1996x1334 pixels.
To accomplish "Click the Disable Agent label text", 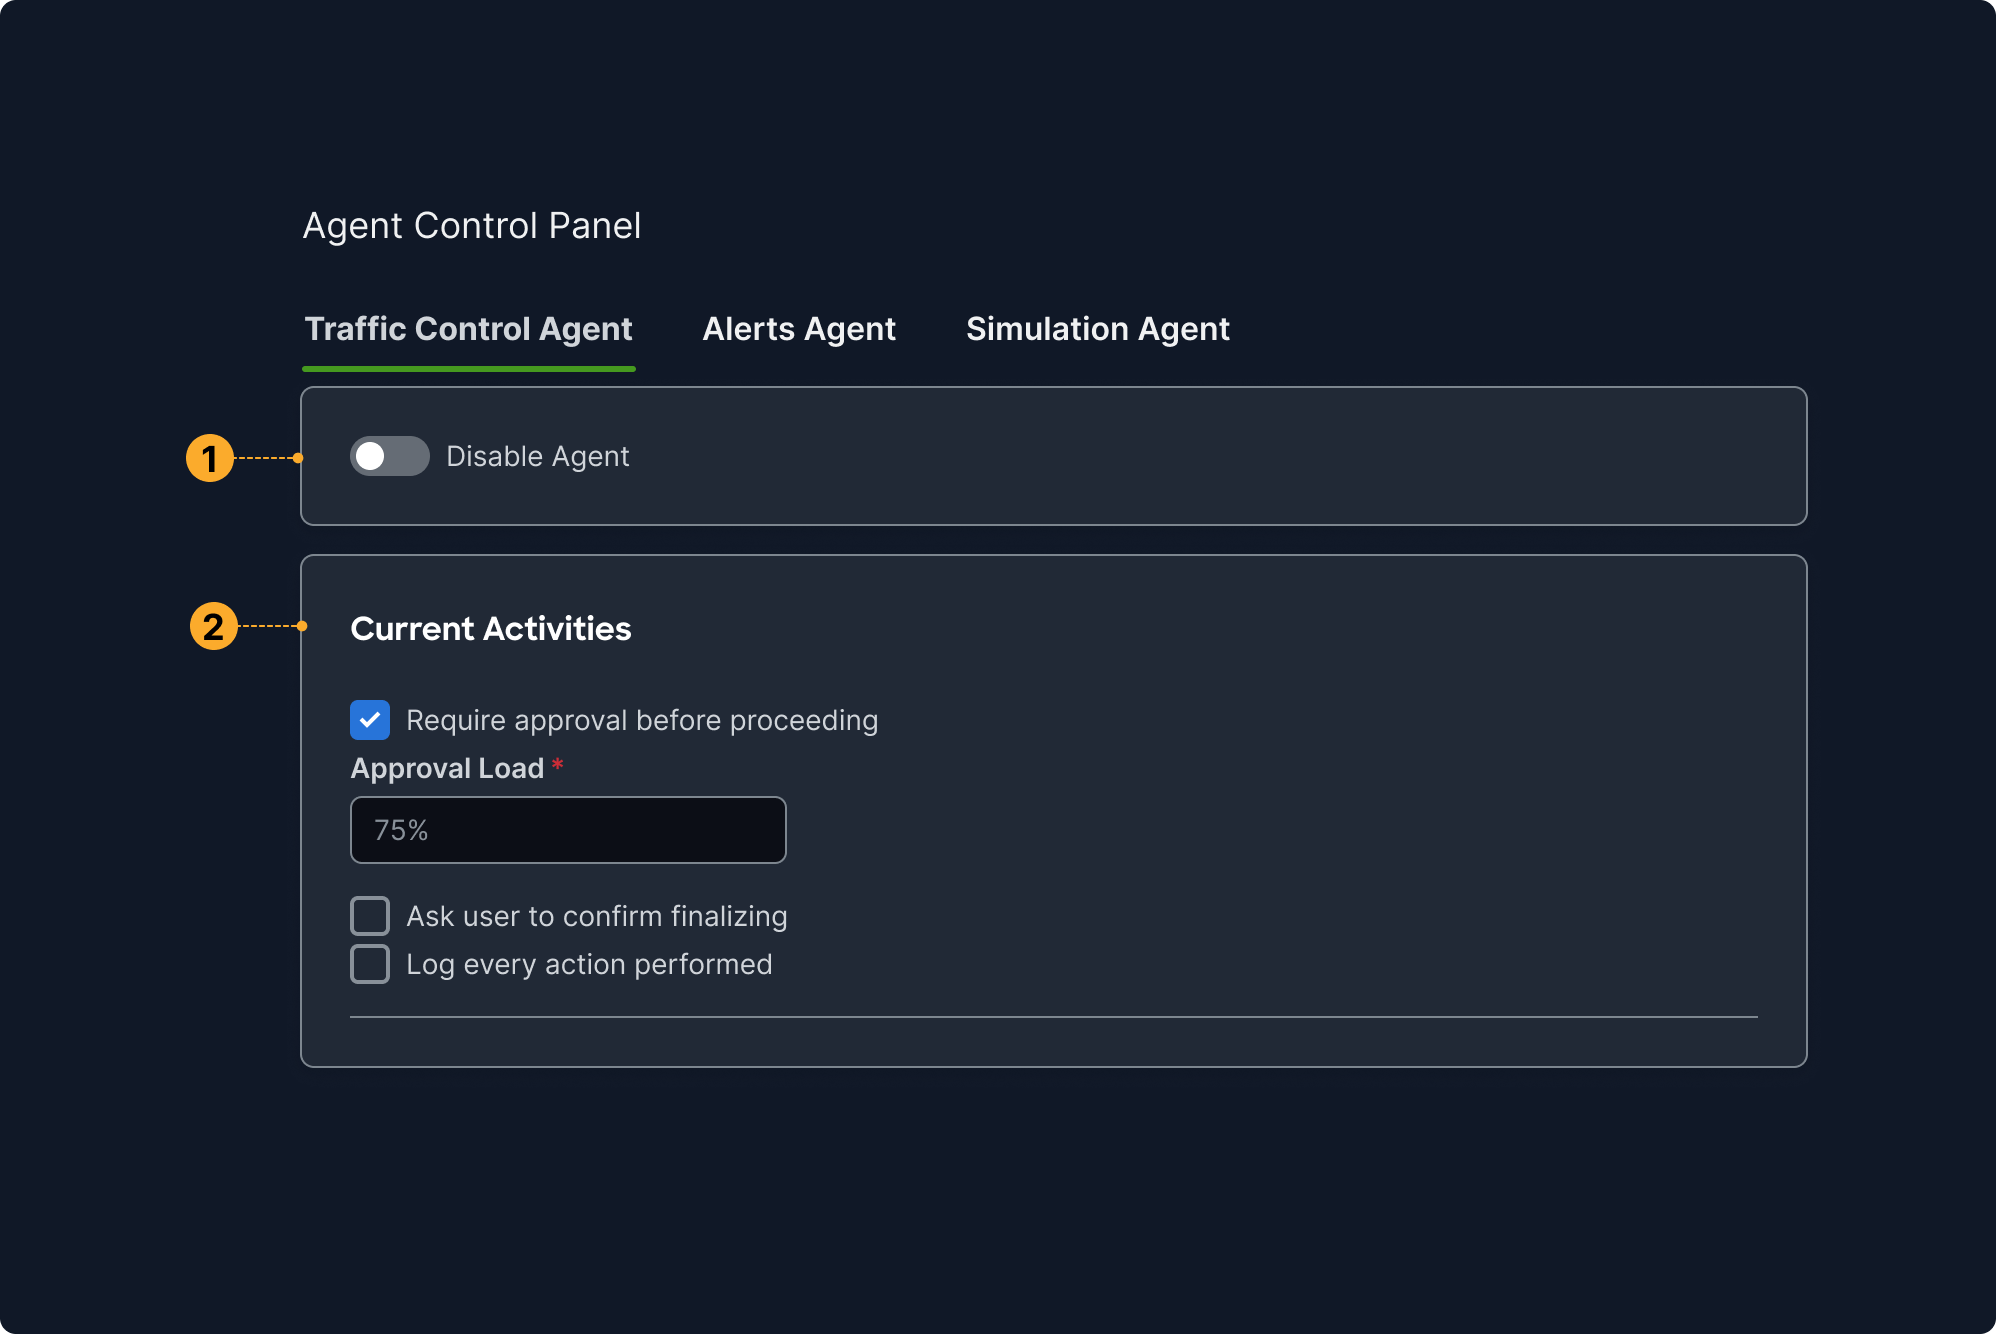I will [537, 456].
